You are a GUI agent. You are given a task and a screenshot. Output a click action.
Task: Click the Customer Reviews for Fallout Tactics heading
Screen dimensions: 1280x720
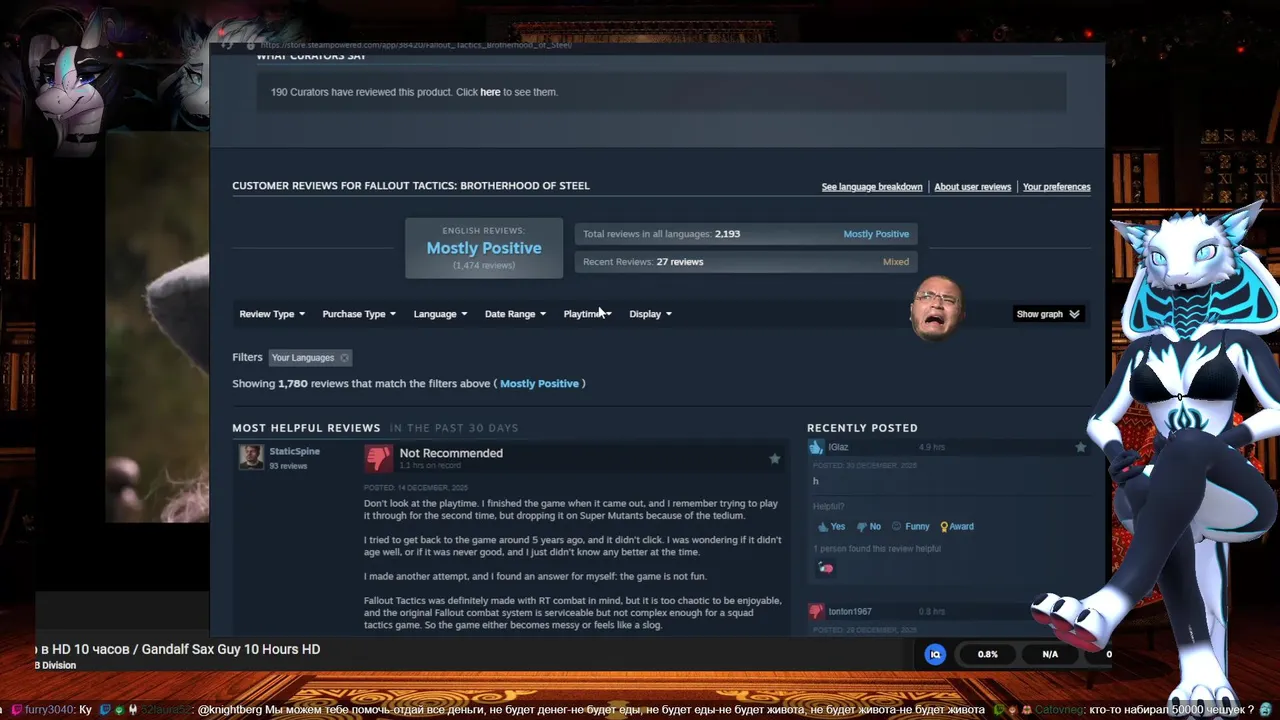(411, 186)
